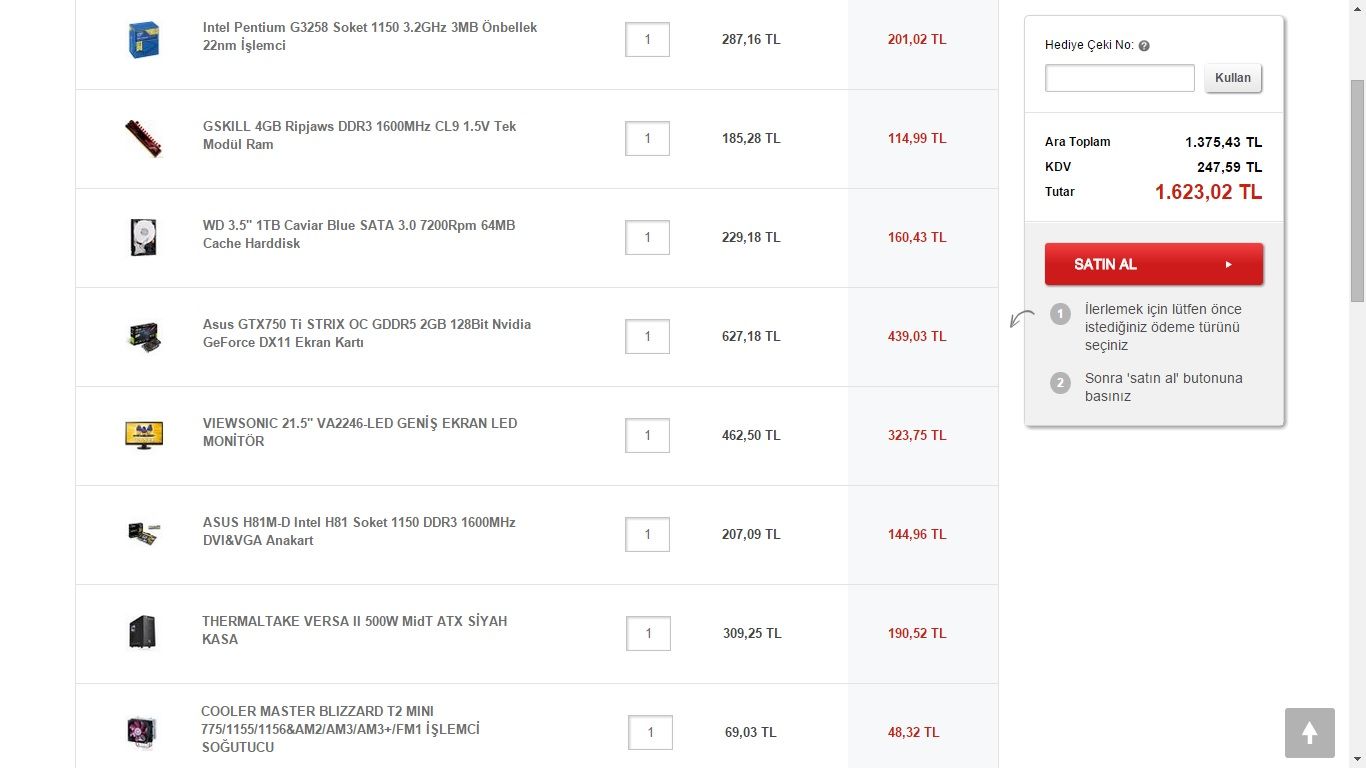
Task: Click the Hediye Çeki No input field
Action: [1119, 78]
